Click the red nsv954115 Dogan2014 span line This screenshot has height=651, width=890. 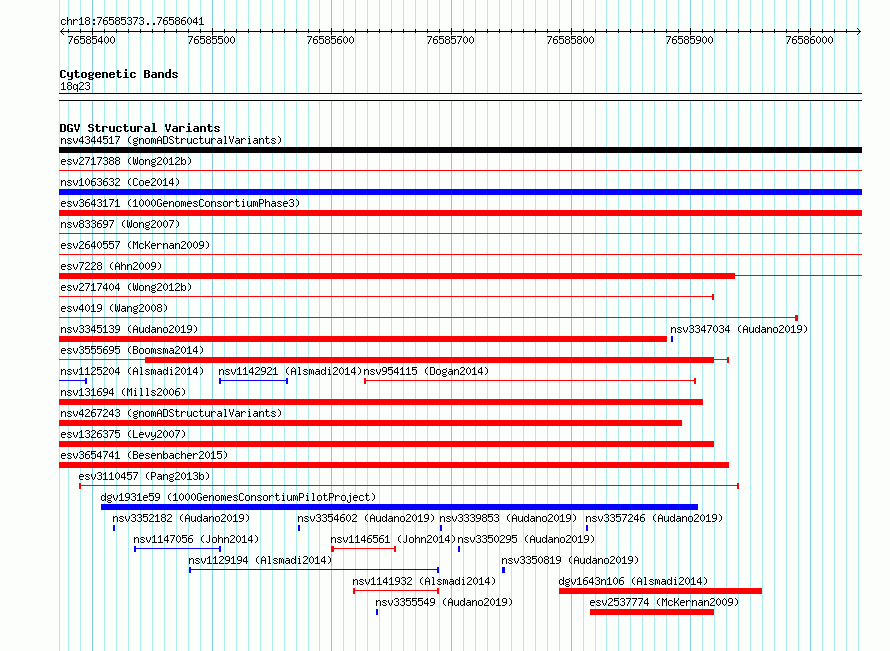coord(530,381)
